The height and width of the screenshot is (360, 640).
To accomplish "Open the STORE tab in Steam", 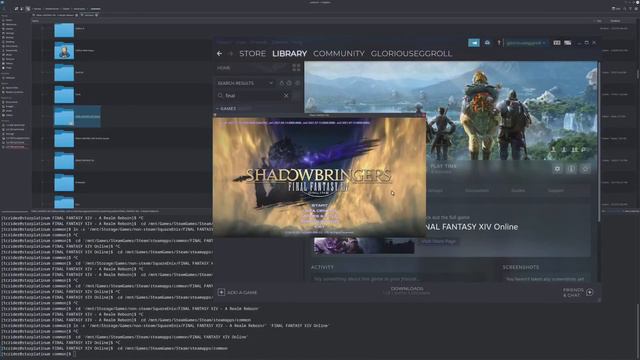I will [252, 53].
